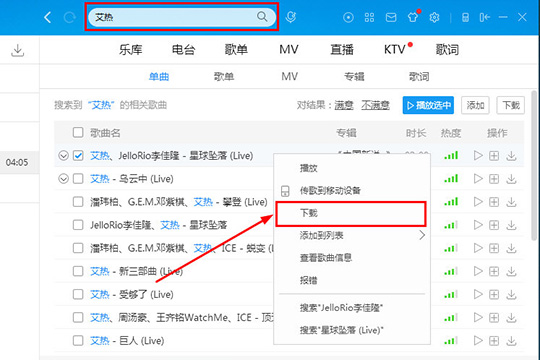Screen dimensions: 540x360
Task: Open 艾热 artist link in 巨人 (Live) row
Action: 100,341
